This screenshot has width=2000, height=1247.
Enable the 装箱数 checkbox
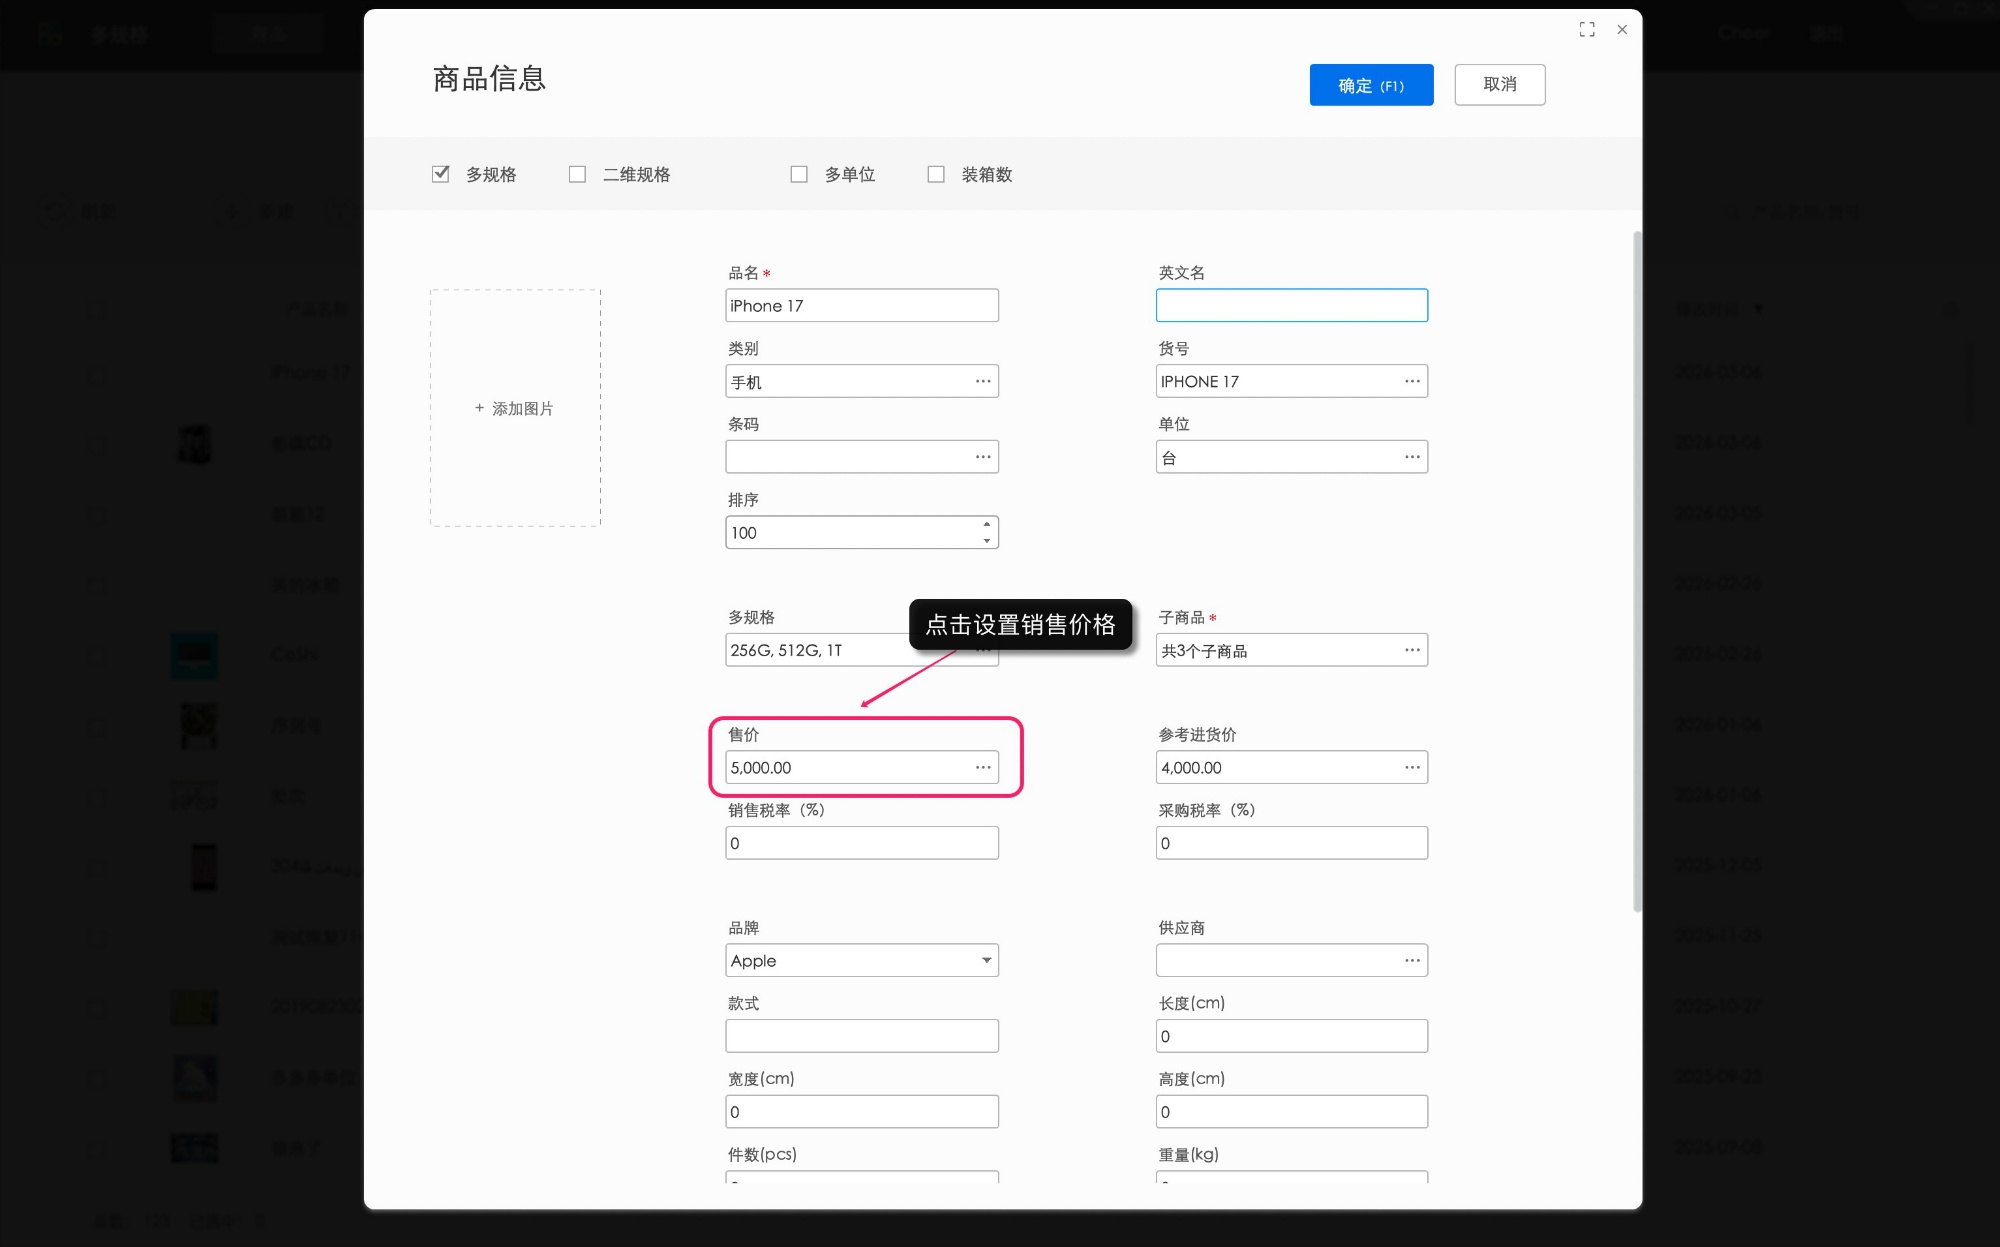pyautogui.click(x=935, y=173)
